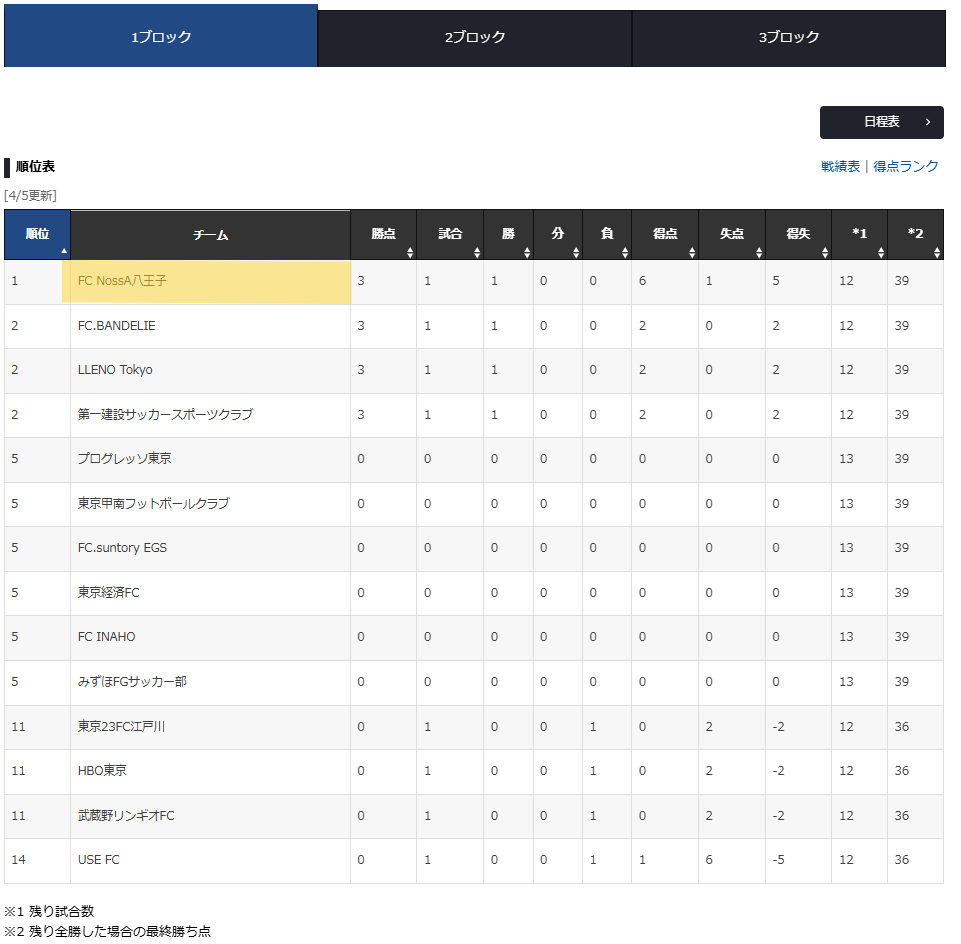Screen dimensions: 961x944
Task: Select the FC.BANDELIE team row
Action: click(117, 326)
